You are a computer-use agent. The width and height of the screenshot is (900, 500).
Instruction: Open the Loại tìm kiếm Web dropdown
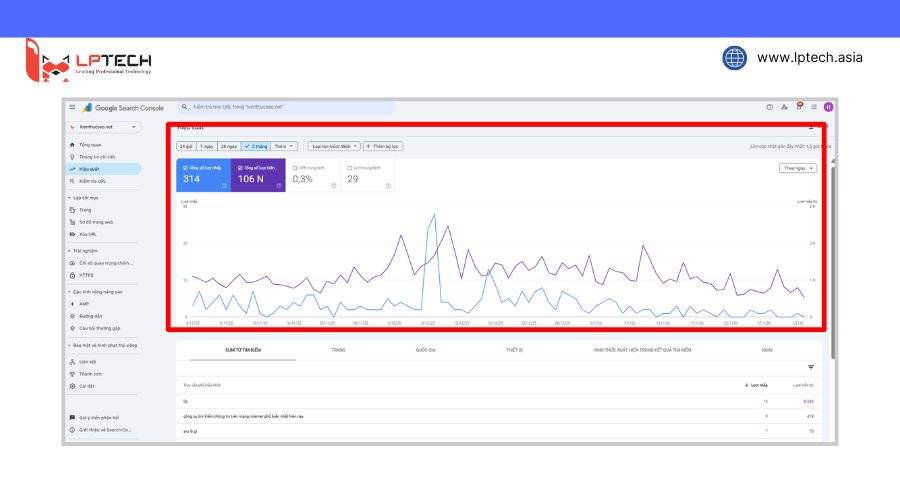(334, 146)
